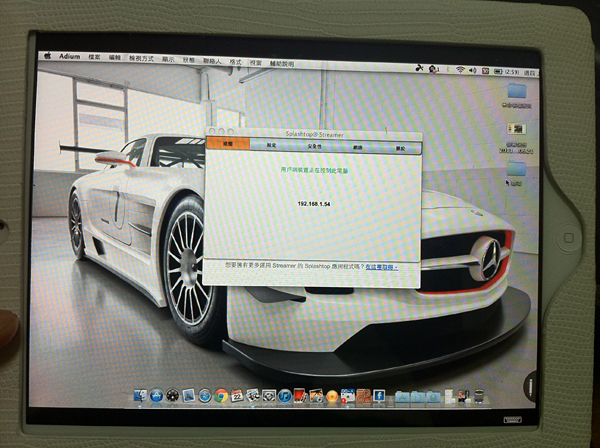Click the green status message in Splashtop Streamer

pyautogui.click(x=314, y=170)
